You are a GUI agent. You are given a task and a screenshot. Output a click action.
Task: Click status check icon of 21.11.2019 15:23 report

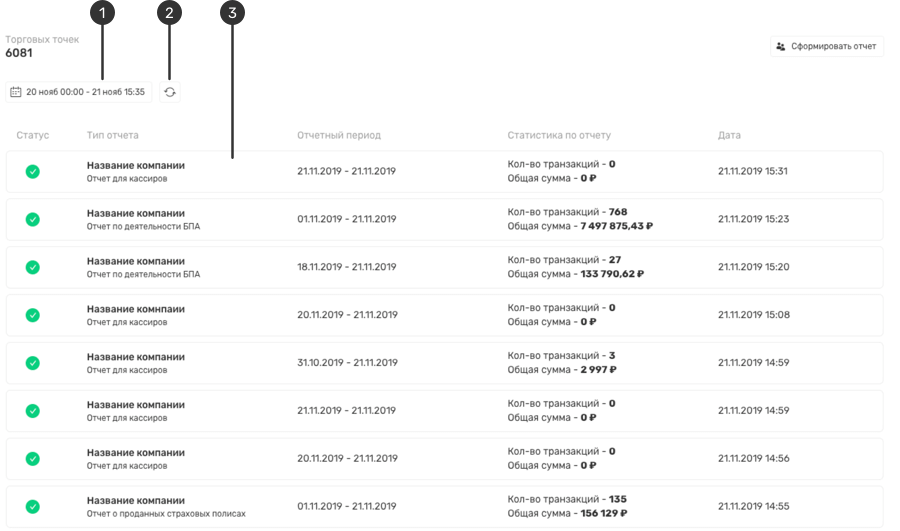(33, 219)
